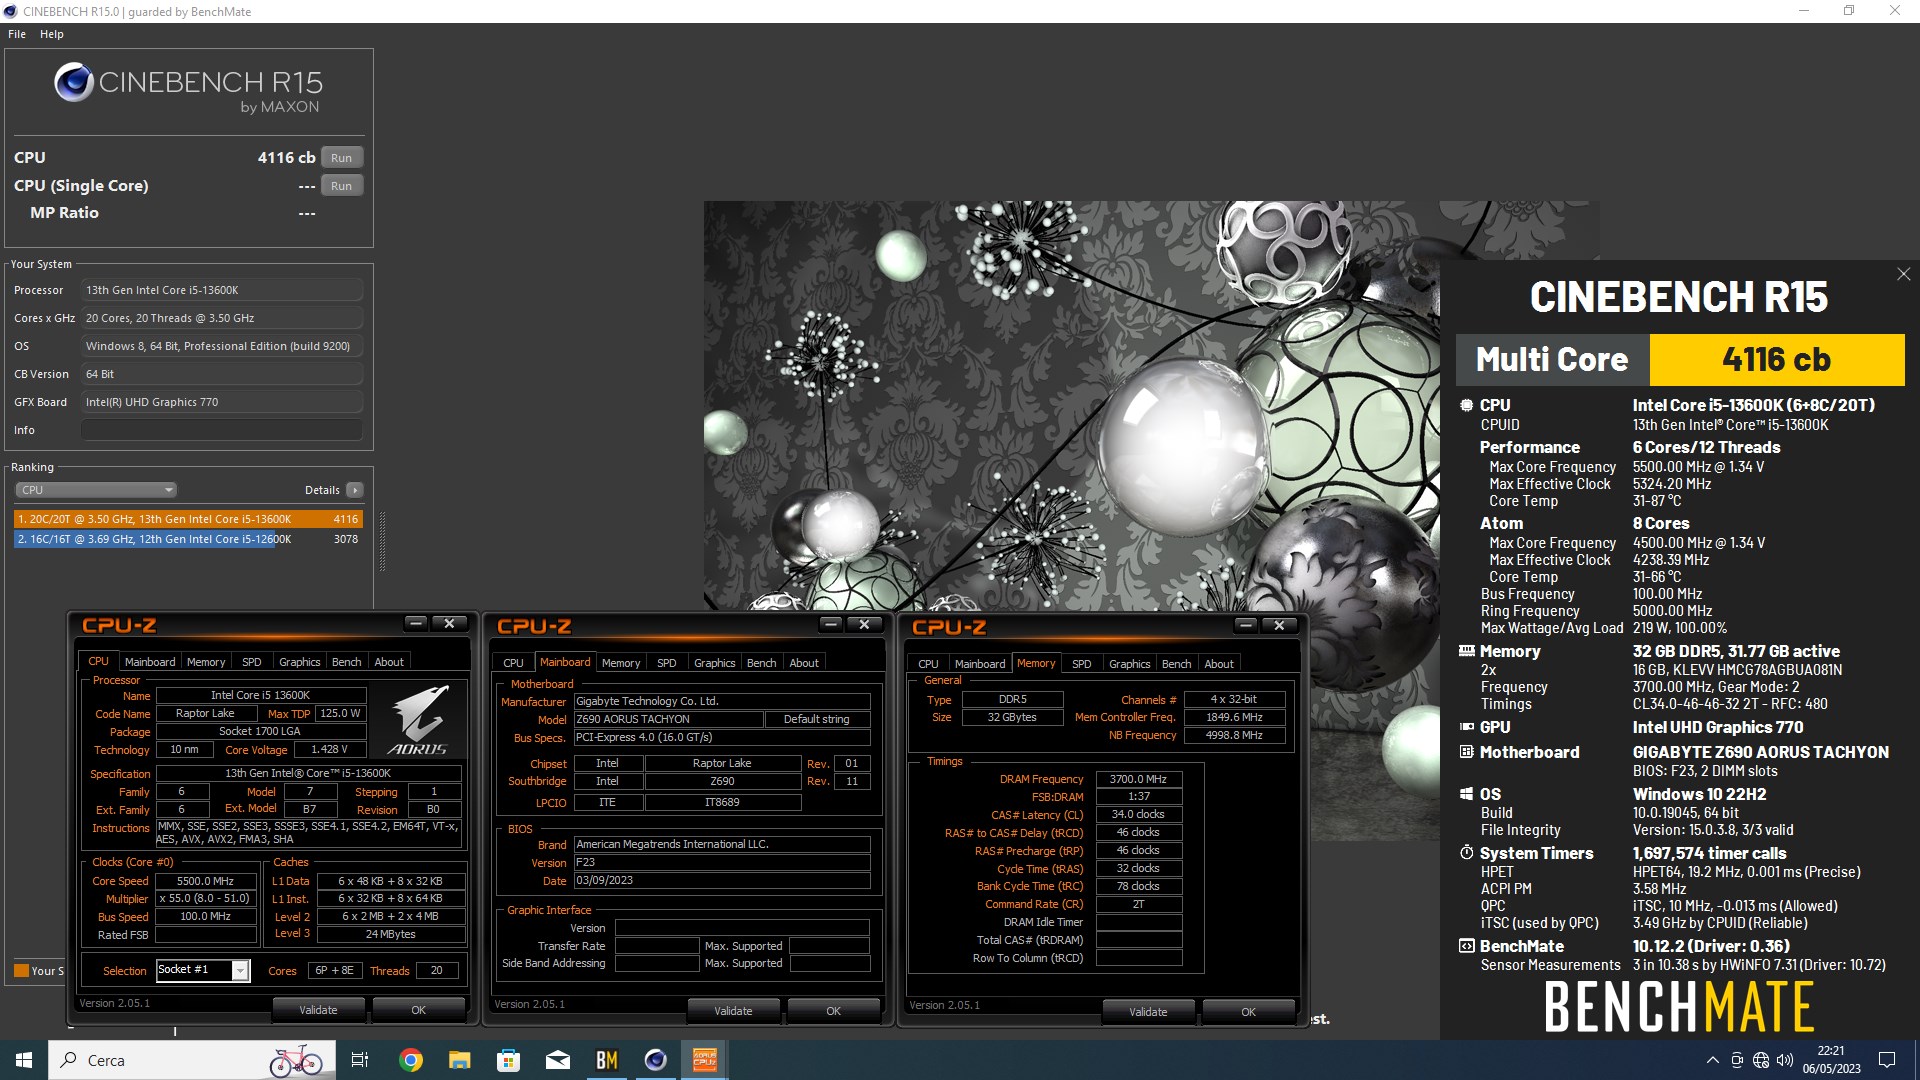
Task: Open CPU tab in Memory CPU-Z window
Action: pos(928,664)
